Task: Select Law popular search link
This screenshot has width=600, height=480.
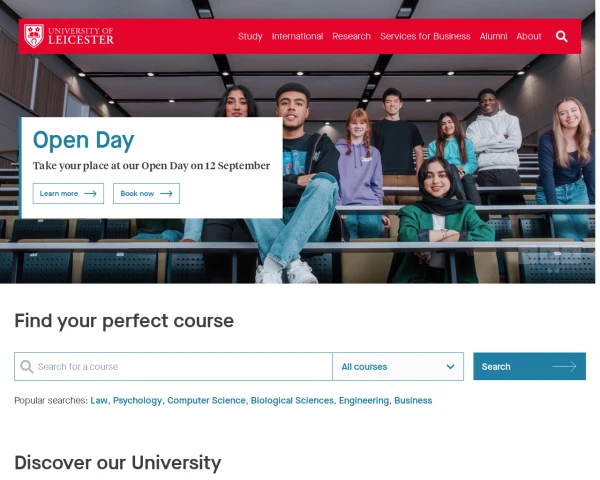Action: (x=99, y=400)
